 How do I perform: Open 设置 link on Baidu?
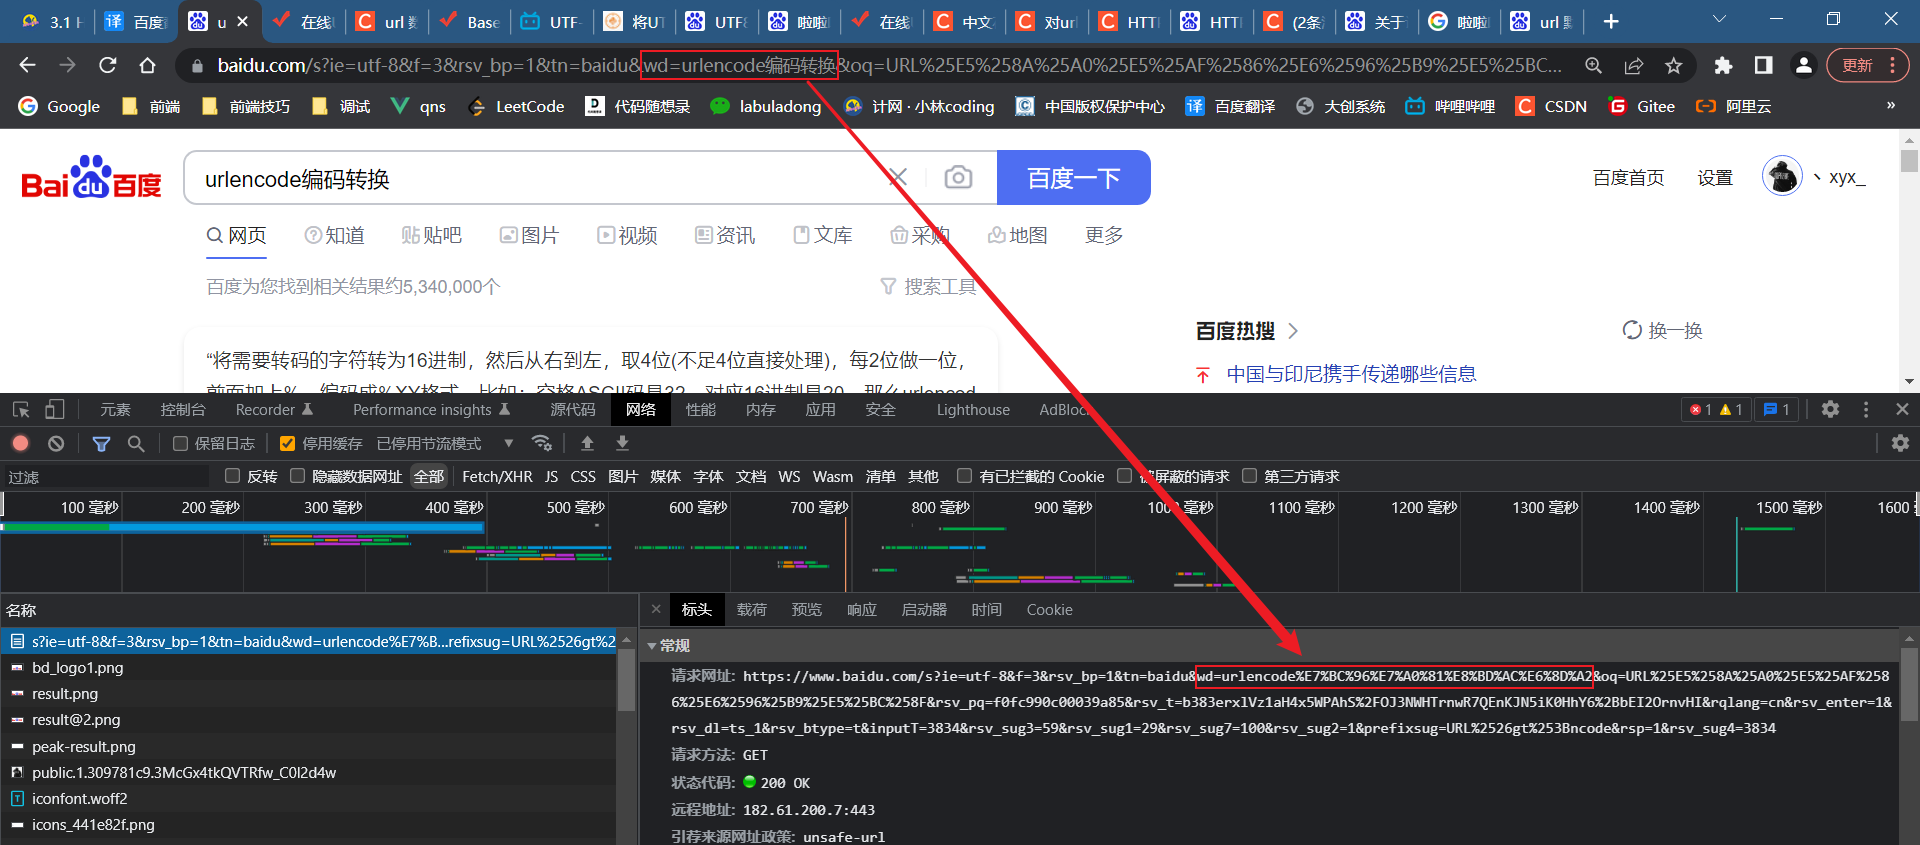[1715, 177]
